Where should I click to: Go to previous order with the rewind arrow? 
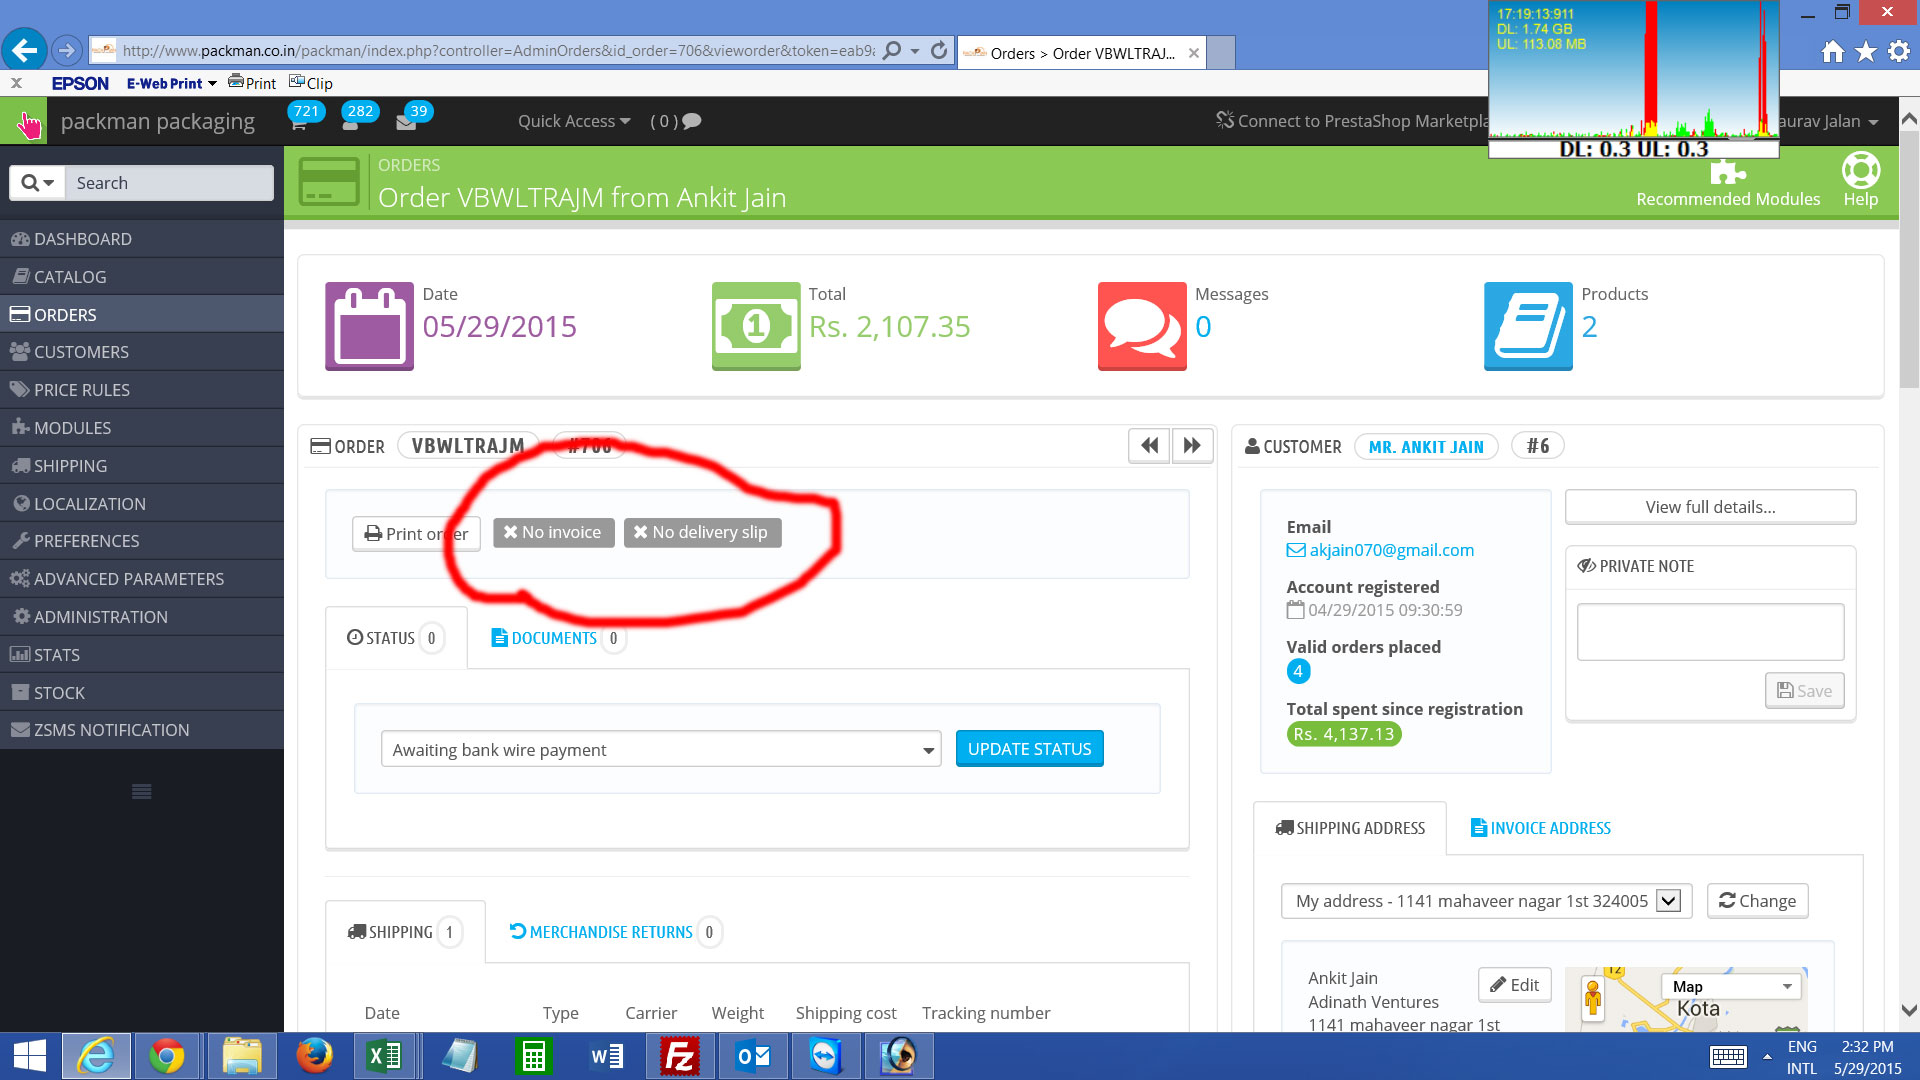(x=1149, y=446)
